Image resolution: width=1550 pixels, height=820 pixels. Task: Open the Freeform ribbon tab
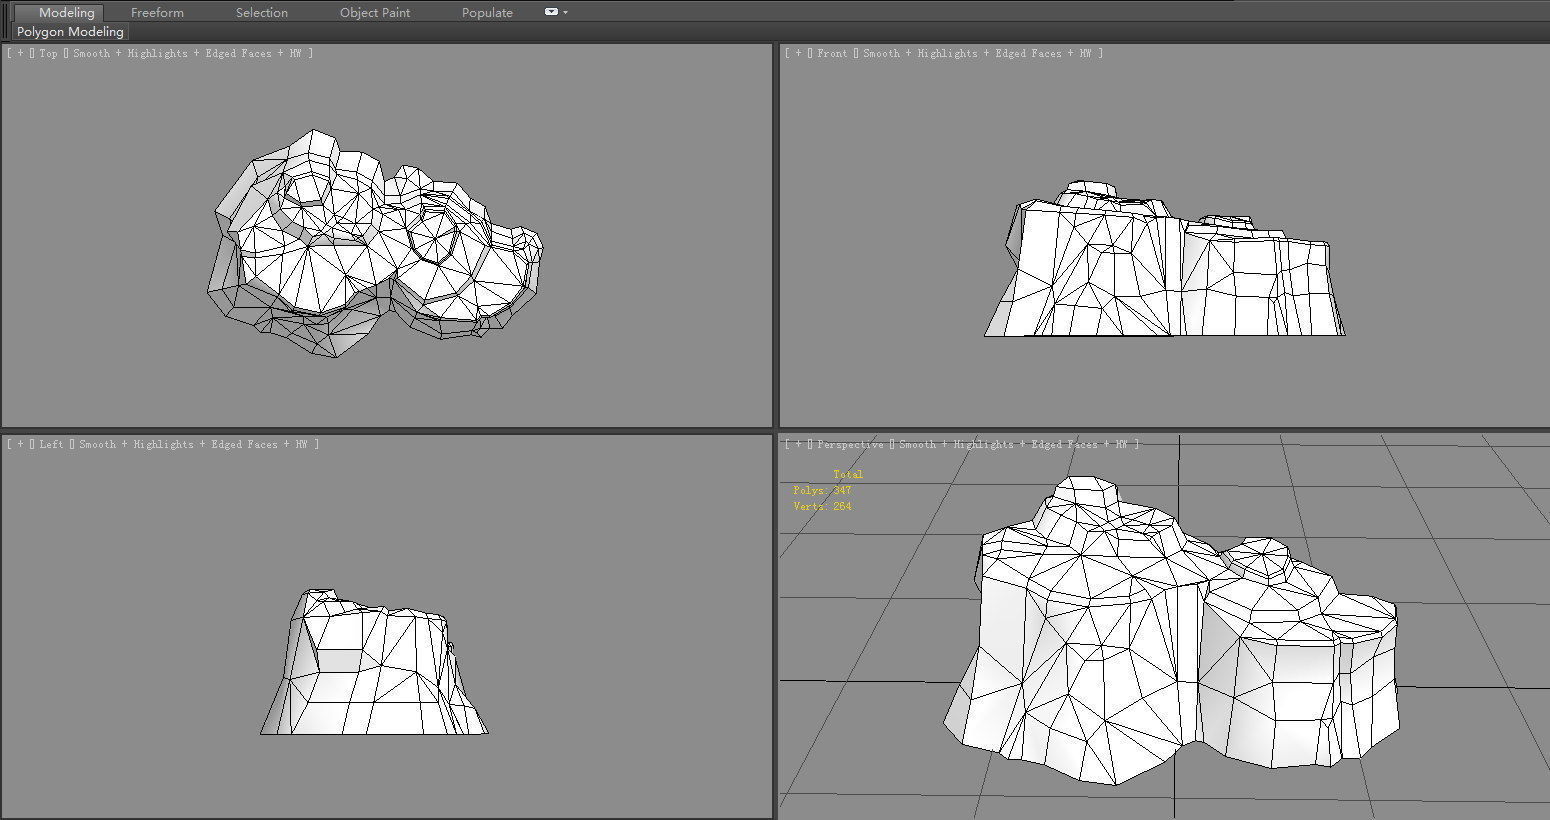[157, 12]
